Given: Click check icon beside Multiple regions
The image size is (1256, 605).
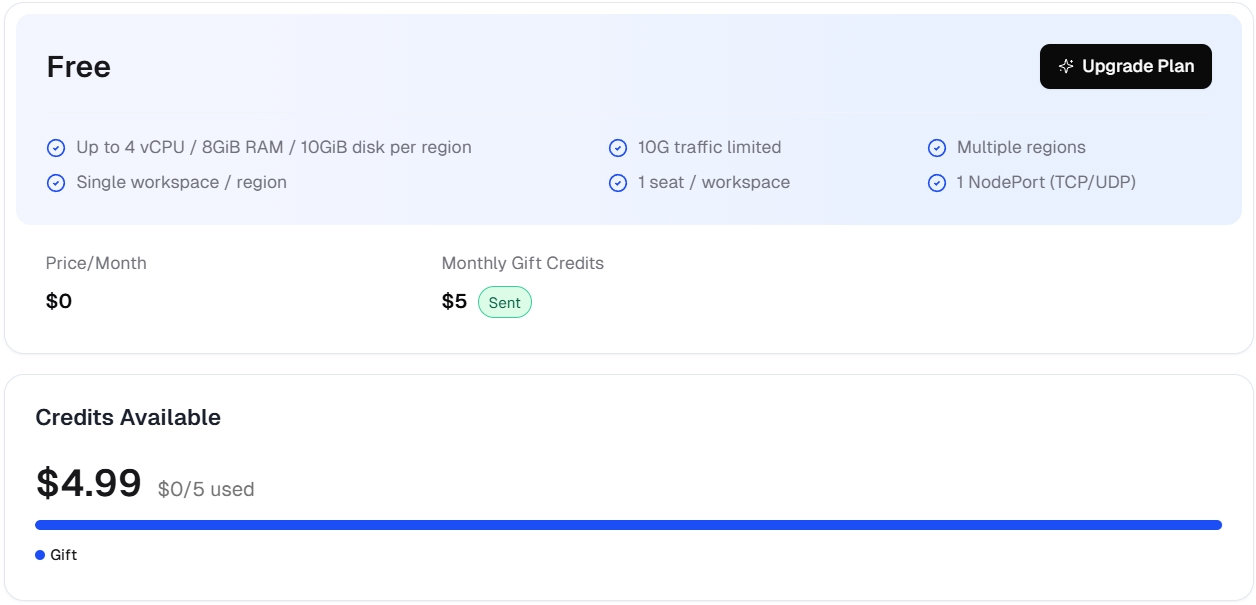Looking at the screenshot, I should [937, 148].
